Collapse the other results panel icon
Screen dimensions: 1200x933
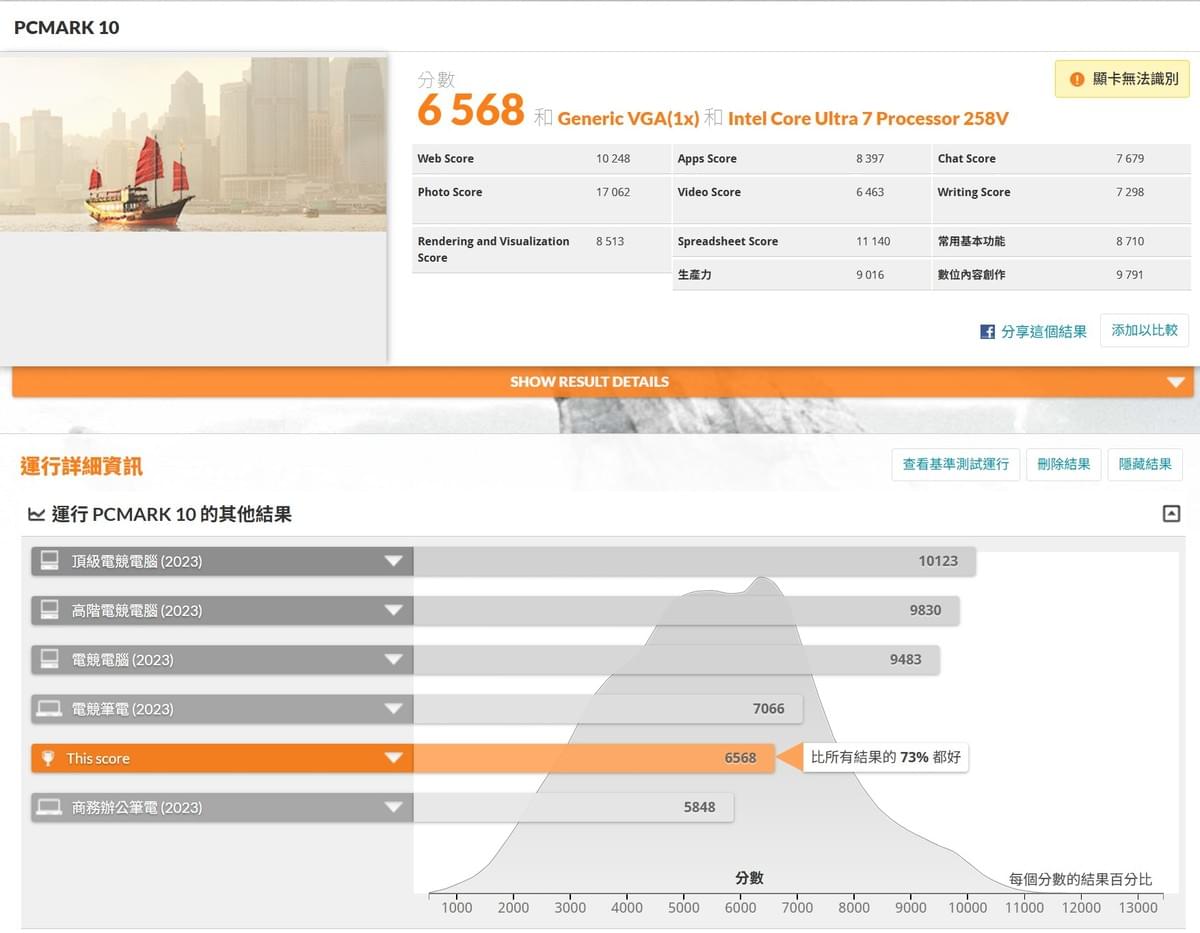[x=1171, y=514]
